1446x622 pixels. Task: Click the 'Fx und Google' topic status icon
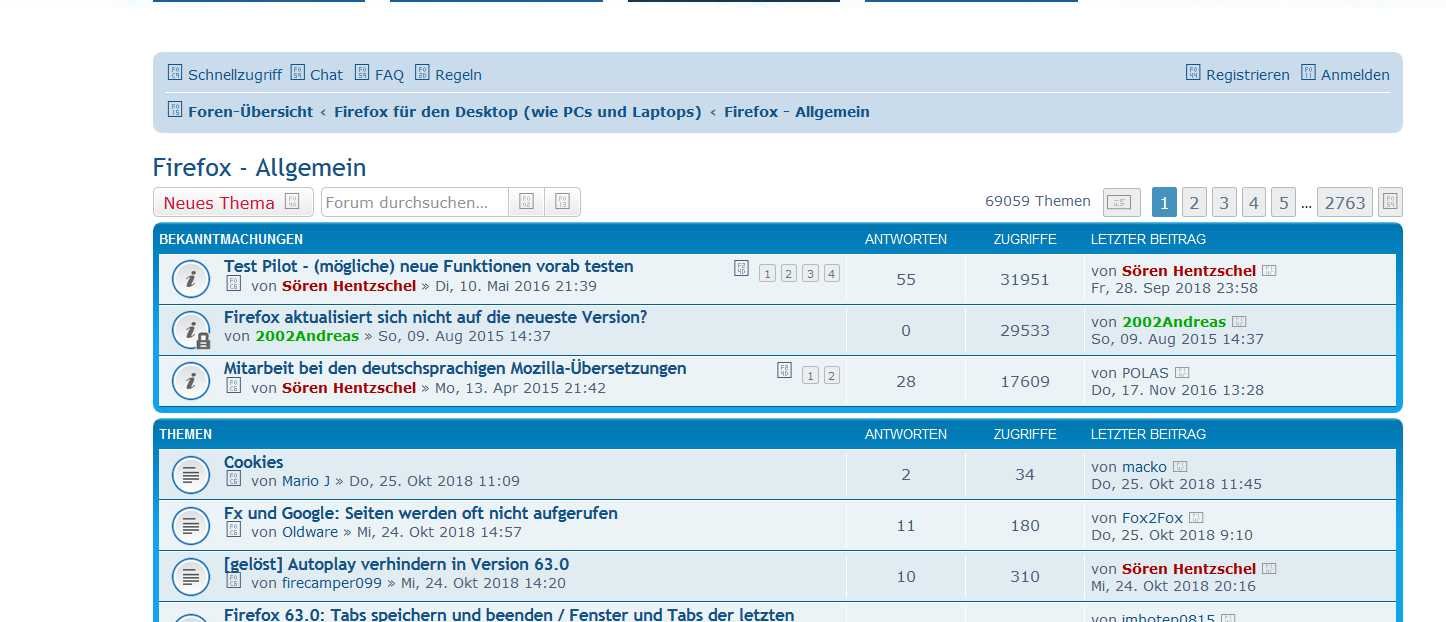190,526
